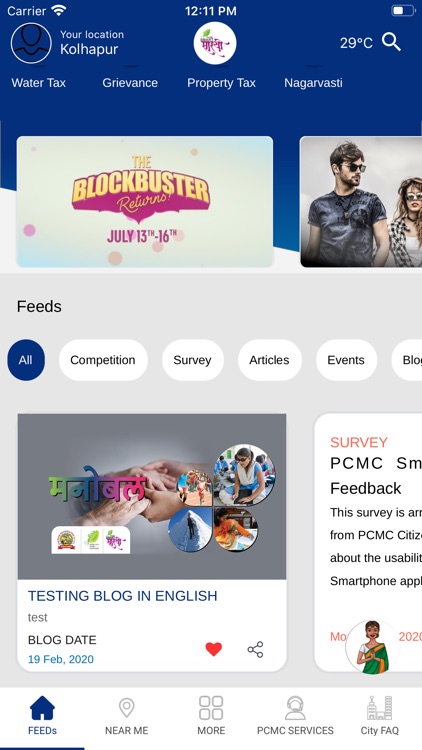Open the NEAR ME location tab
Viewport: 422px width, 750px height.
[126, 716]
